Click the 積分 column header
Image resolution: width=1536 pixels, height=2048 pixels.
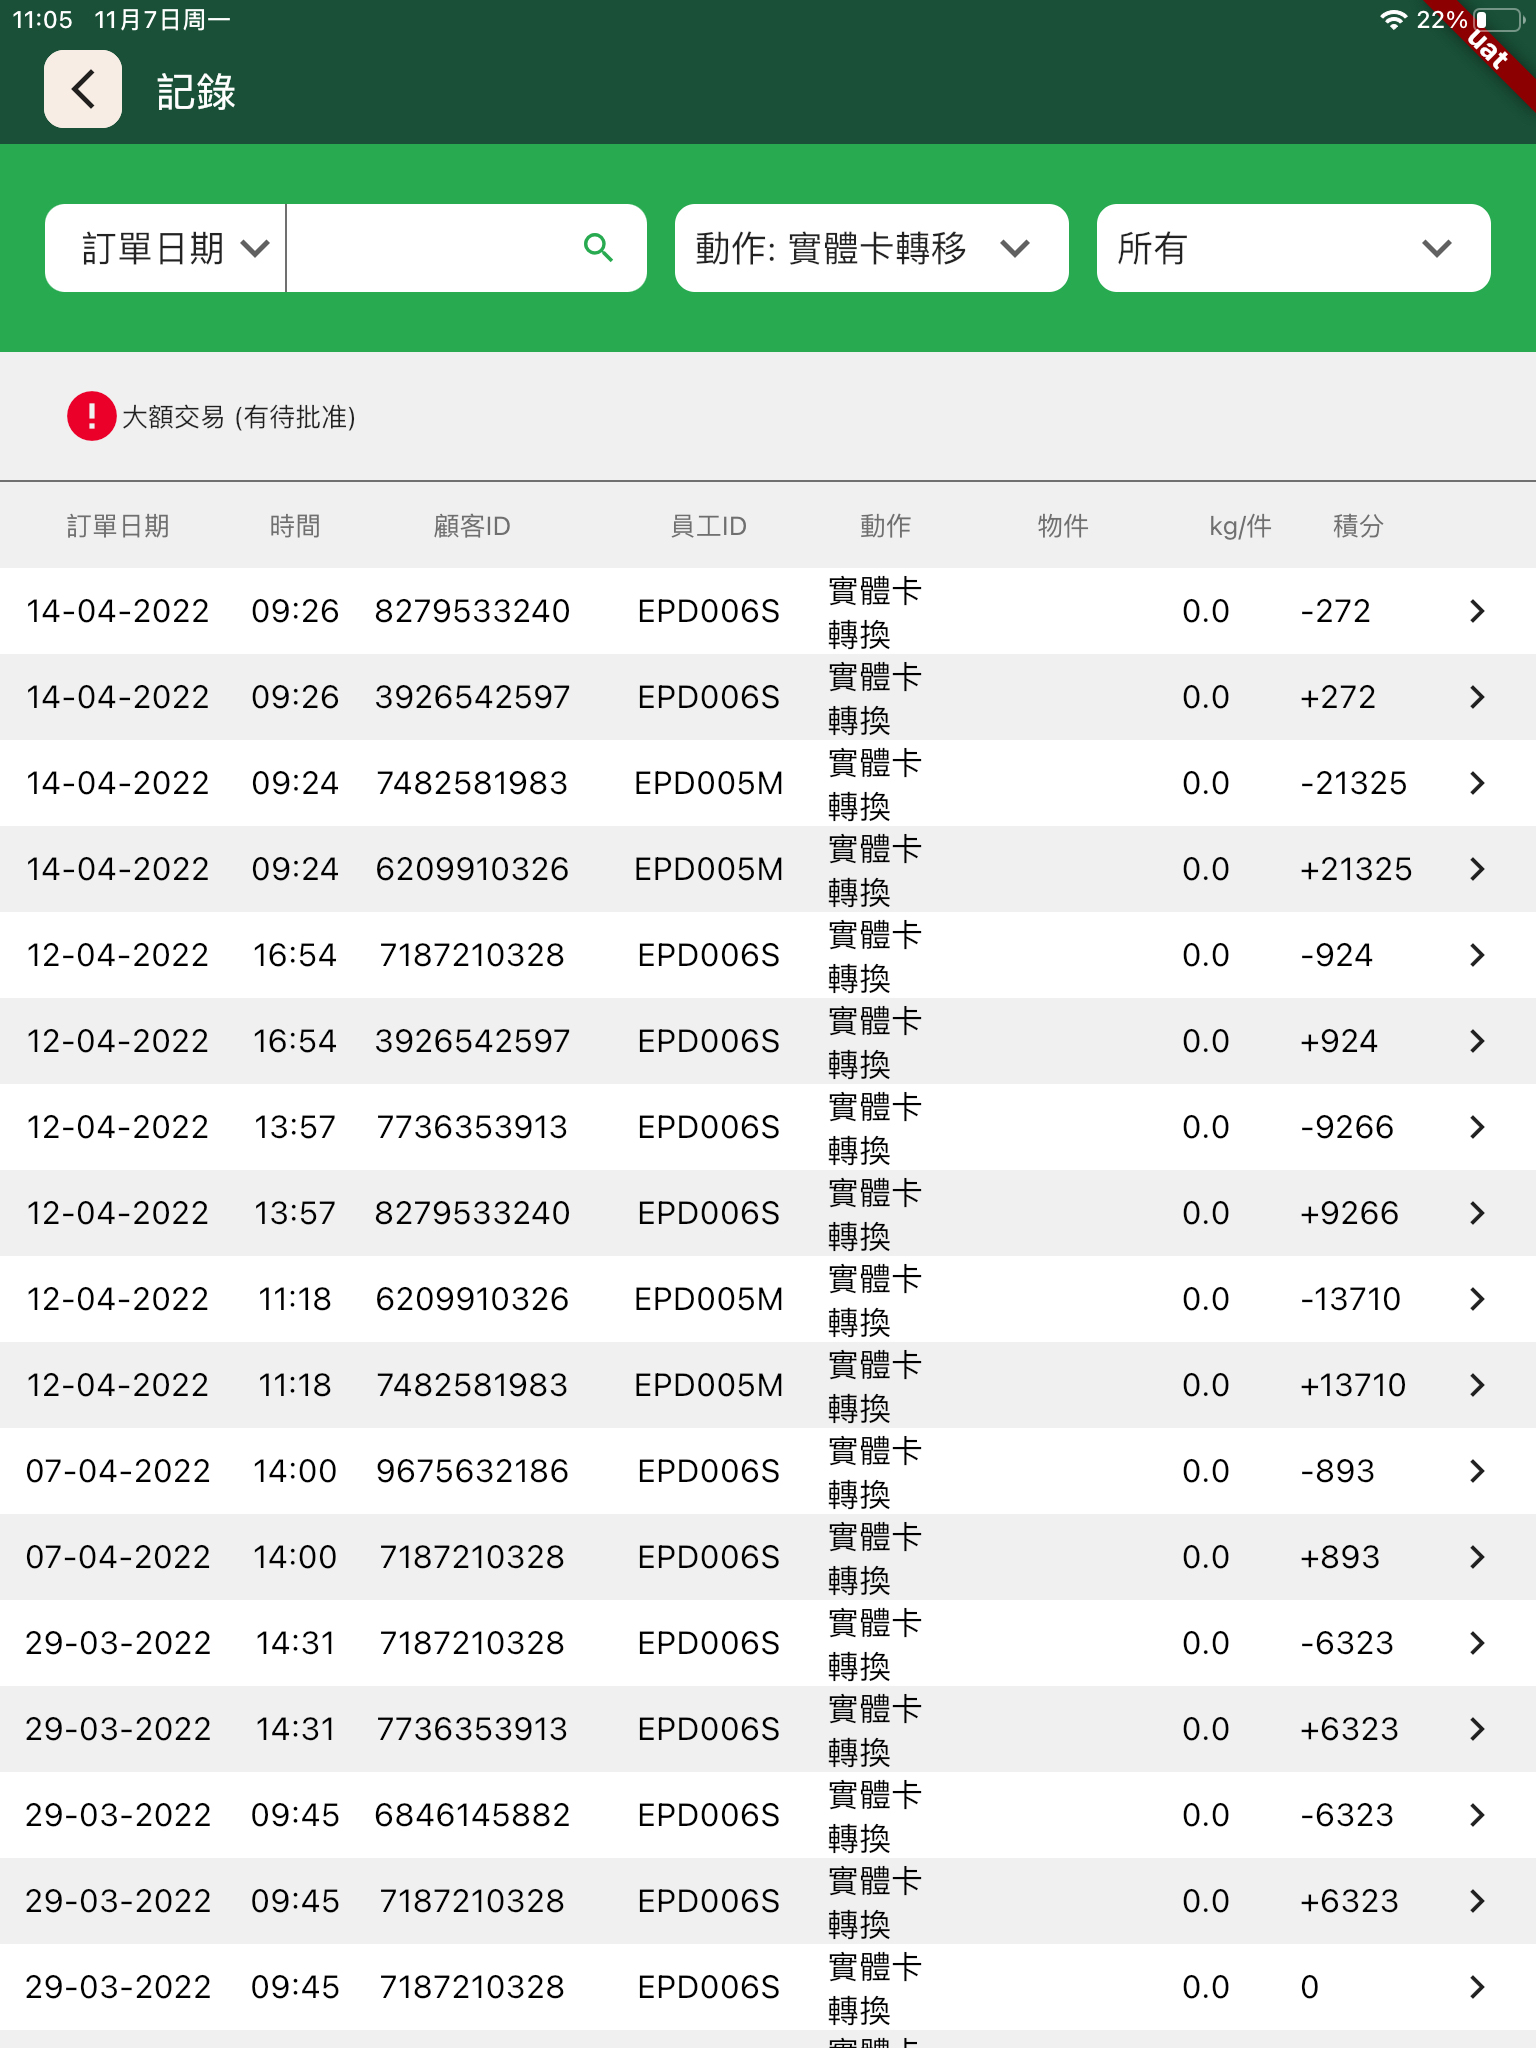click(1357, 526)
